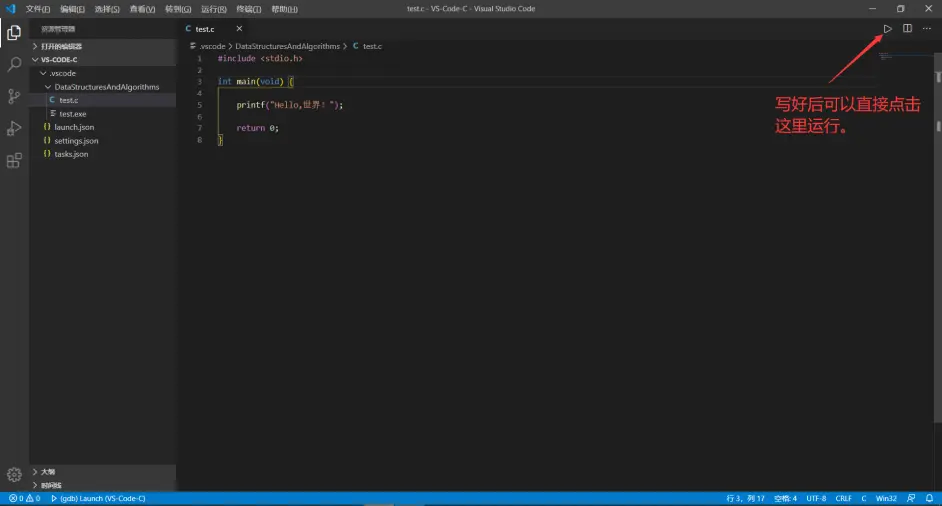Open launch.json in the explorer

(74, 127)
